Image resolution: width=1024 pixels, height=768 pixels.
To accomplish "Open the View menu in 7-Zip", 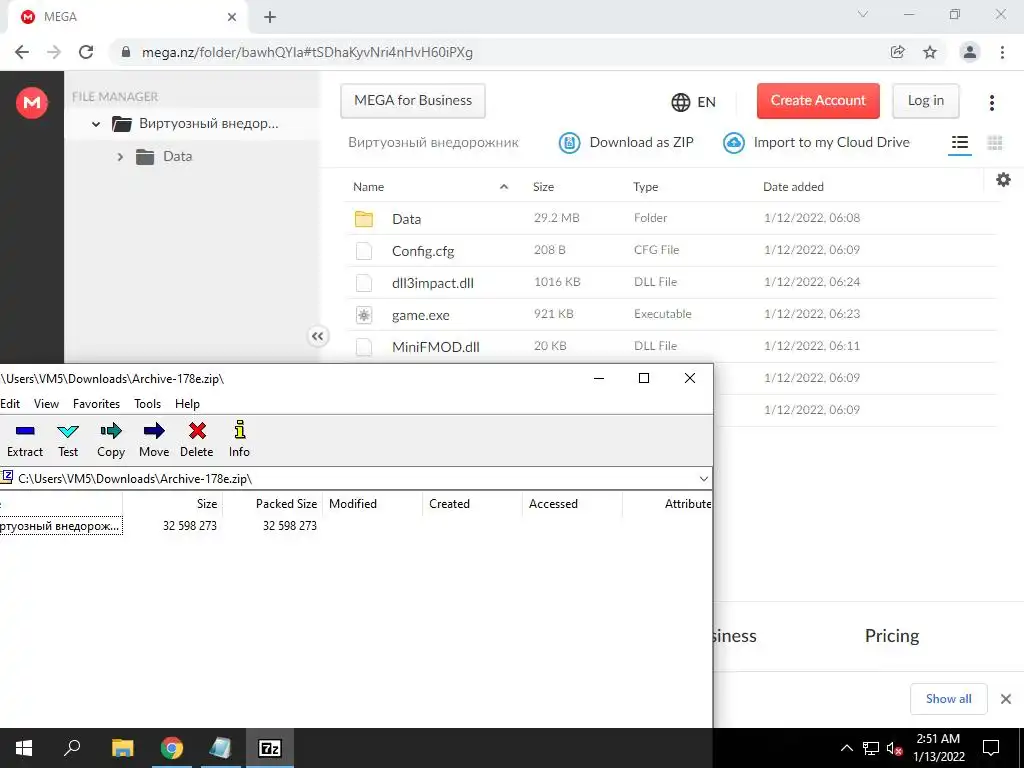I will click(46, 404).
